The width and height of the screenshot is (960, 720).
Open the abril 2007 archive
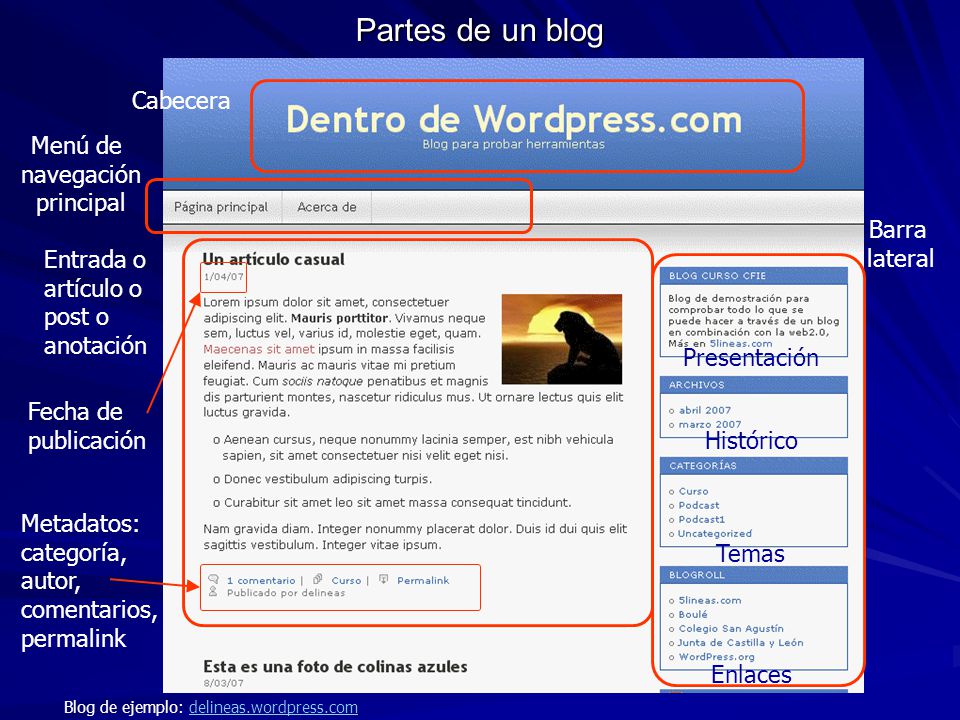click(x=705, y=411)
